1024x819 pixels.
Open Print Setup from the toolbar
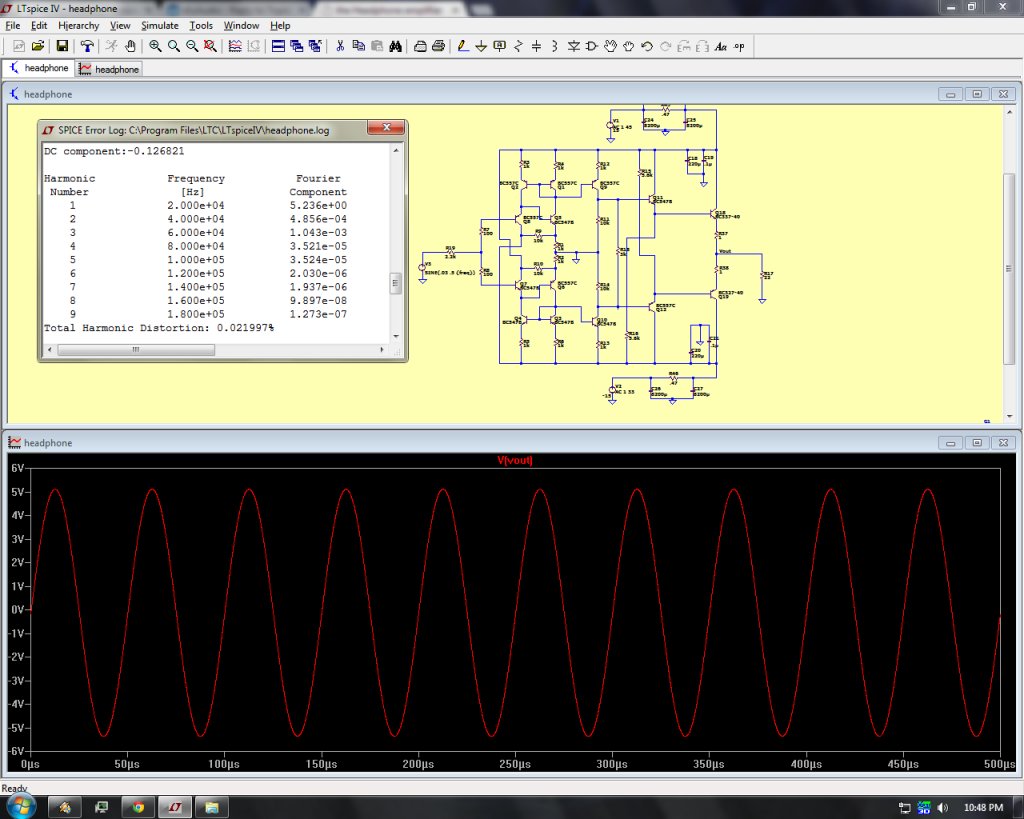coord(421,46)
